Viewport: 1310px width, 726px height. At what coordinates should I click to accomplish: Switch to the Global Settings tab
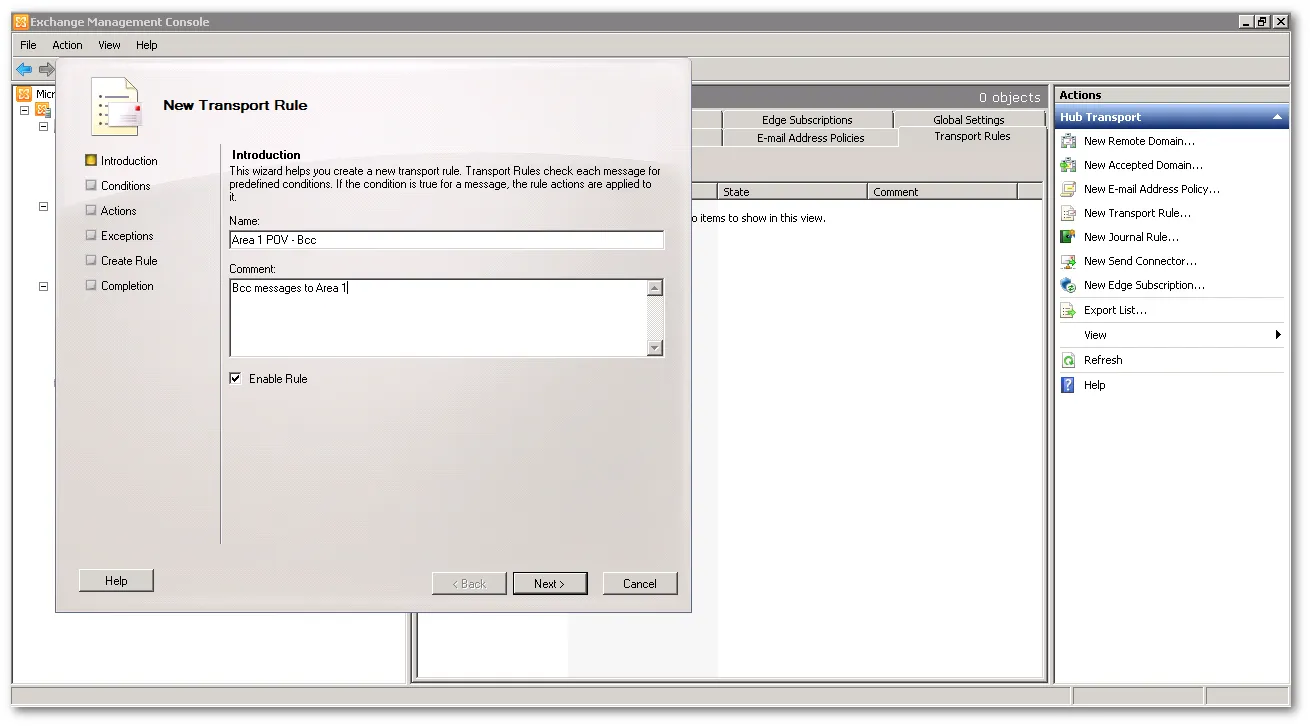click(968, 120)
